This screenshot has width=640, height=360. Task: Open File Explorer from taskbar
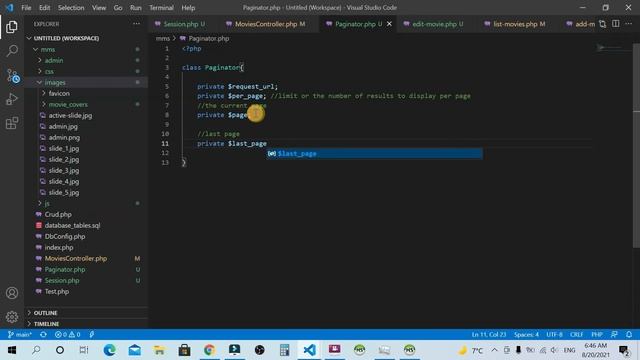159,350
